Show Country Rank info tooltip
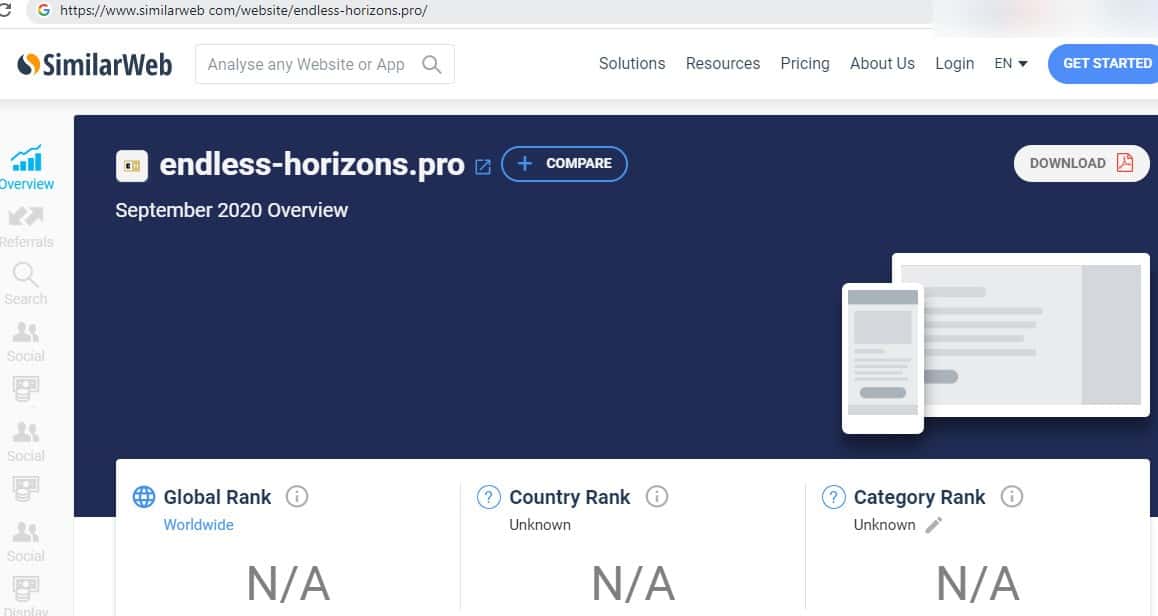The image size is (1158, 616). pos(657,496)
